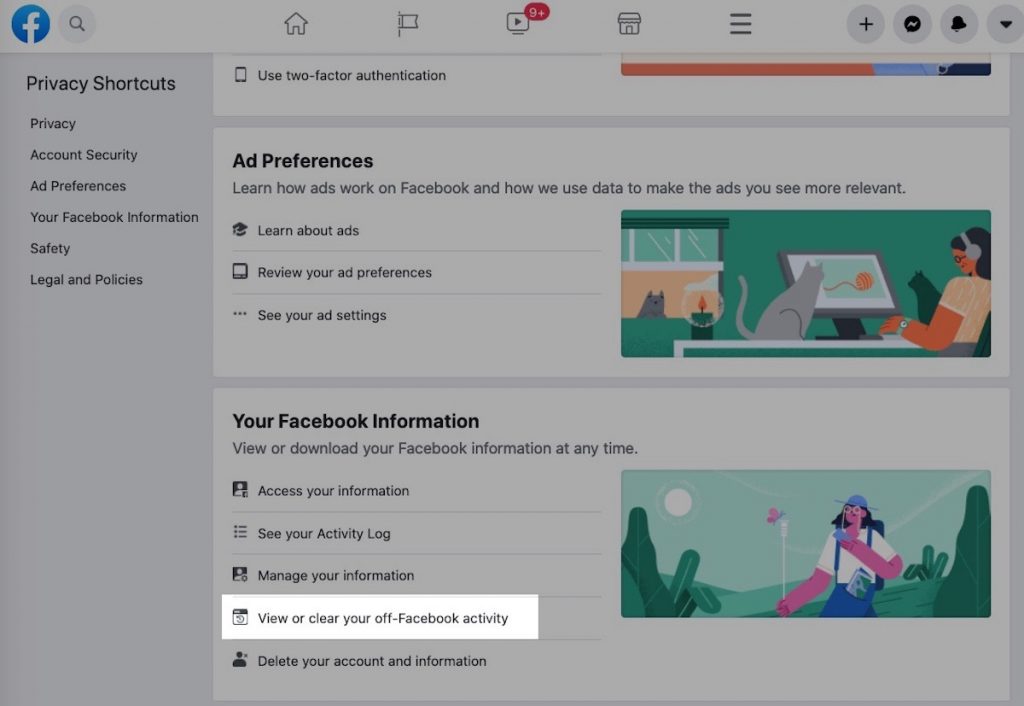Click the Search magnifier icon
The image size is (1024, 706).
point(77,24)
